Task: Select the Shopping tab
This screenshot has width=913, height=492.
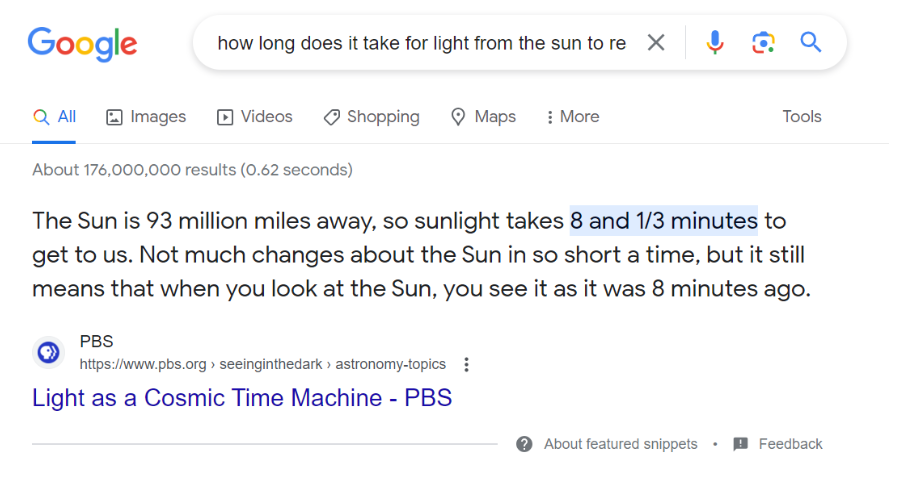Action: pyautogui.click(x=371, y=117)
